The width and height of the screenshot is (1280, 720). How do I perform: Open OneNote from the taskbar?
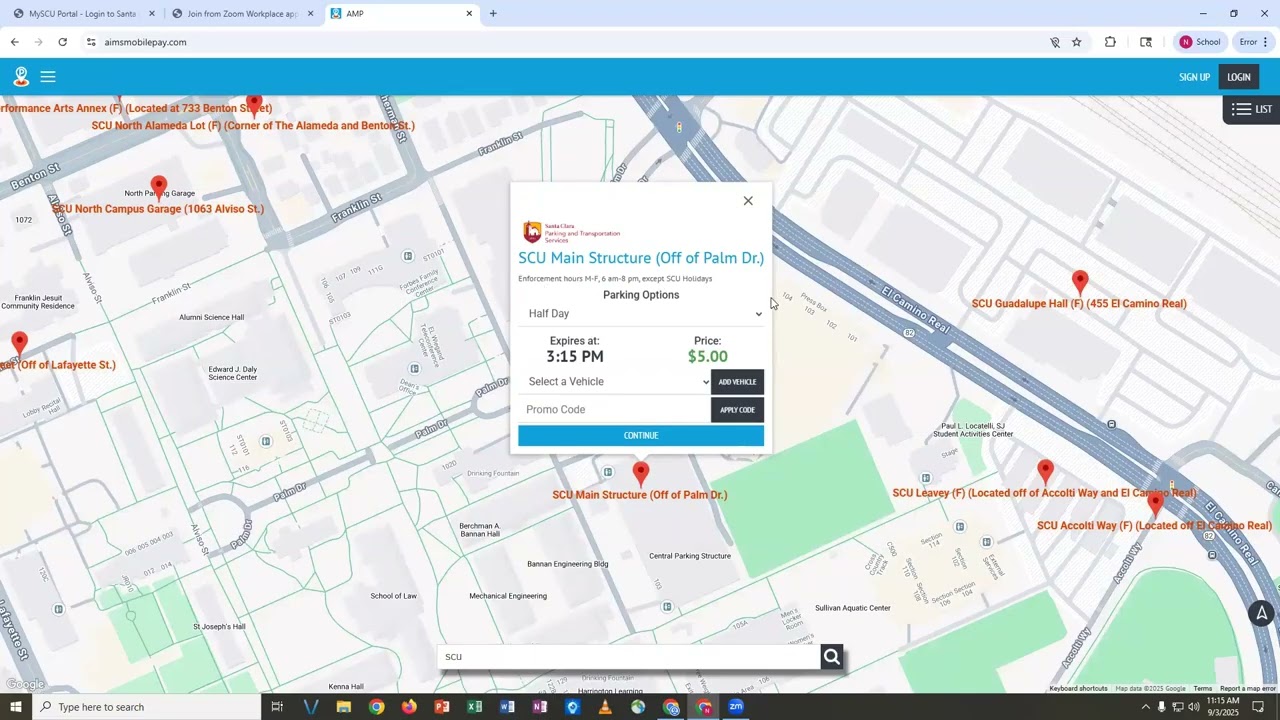point(540,707)
